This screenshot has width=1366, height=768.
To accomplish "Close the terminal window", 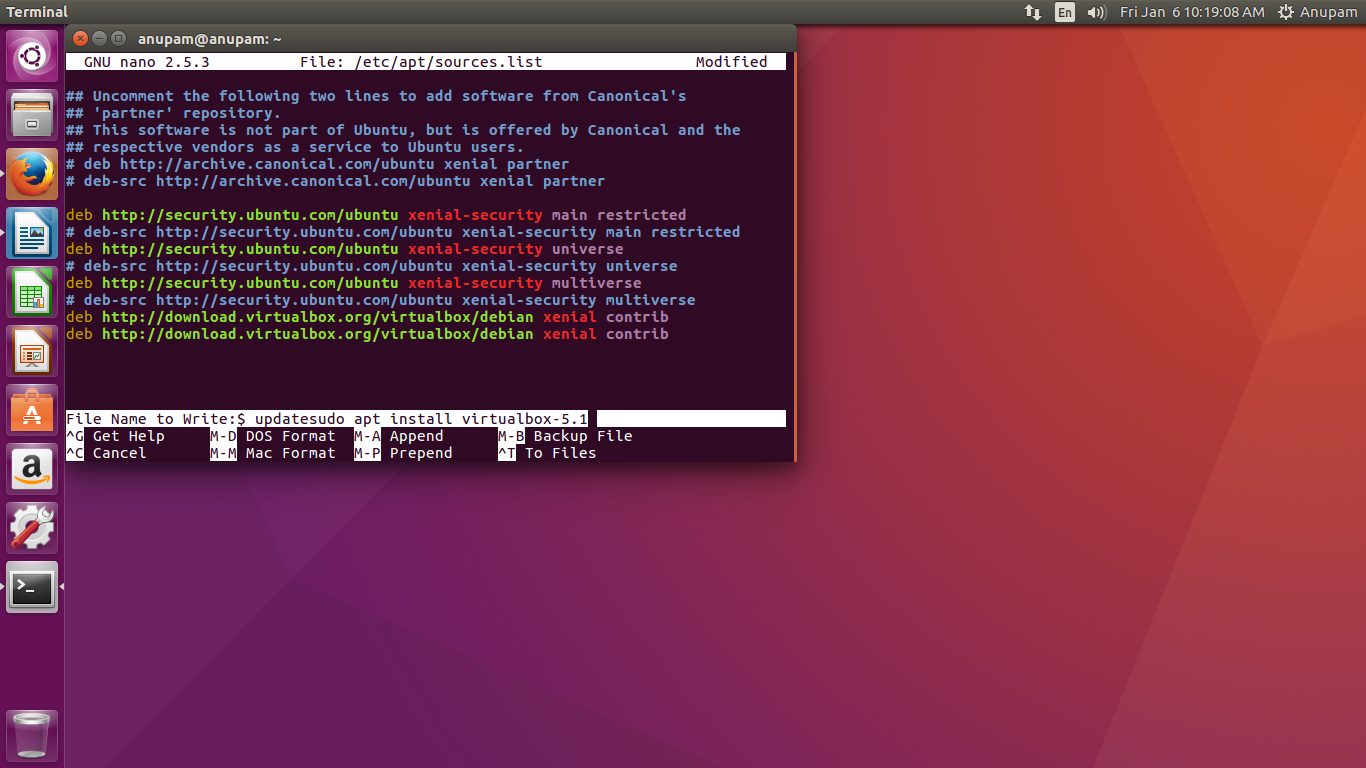I will pos(81,39).
